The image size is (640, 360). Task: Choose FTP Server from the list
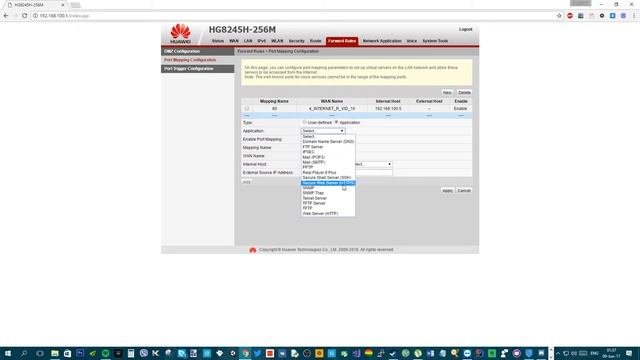(x=328, y=147)
